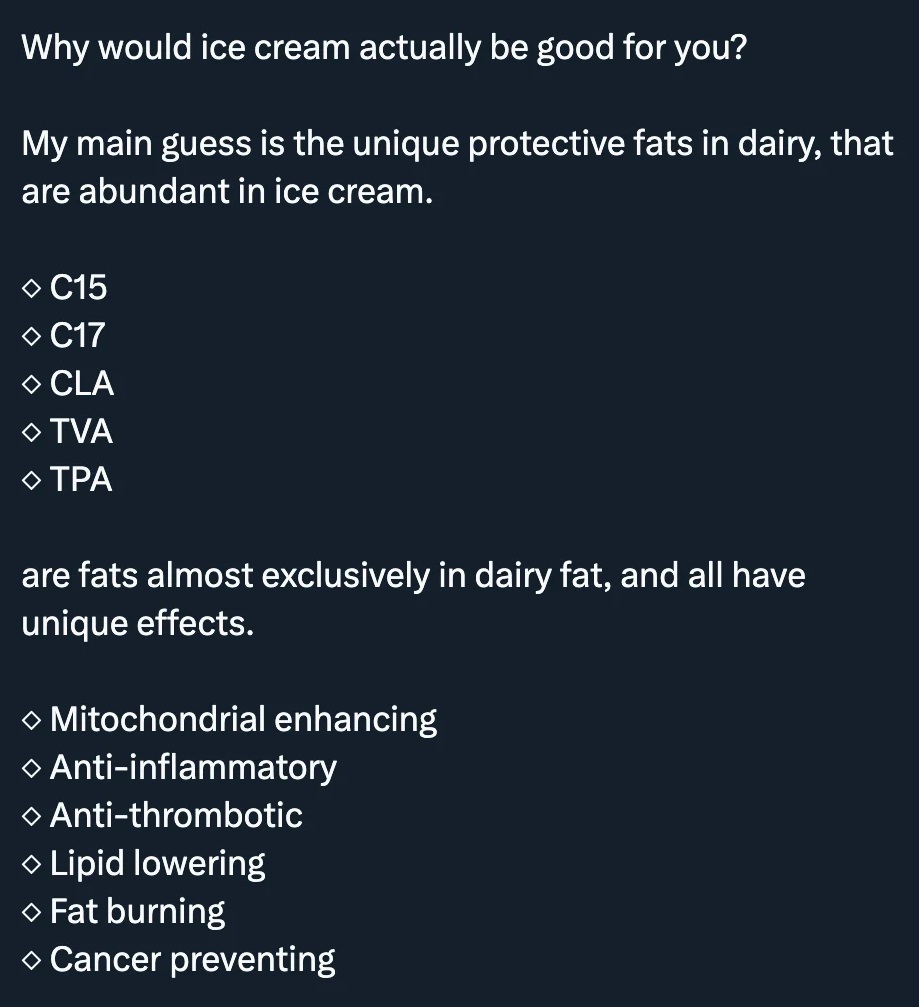This screenshot has height=1007, width=919.
Task: Select the 'Anti-inflammatory' text
Action: pyautogui.click(x=193, y=767)
